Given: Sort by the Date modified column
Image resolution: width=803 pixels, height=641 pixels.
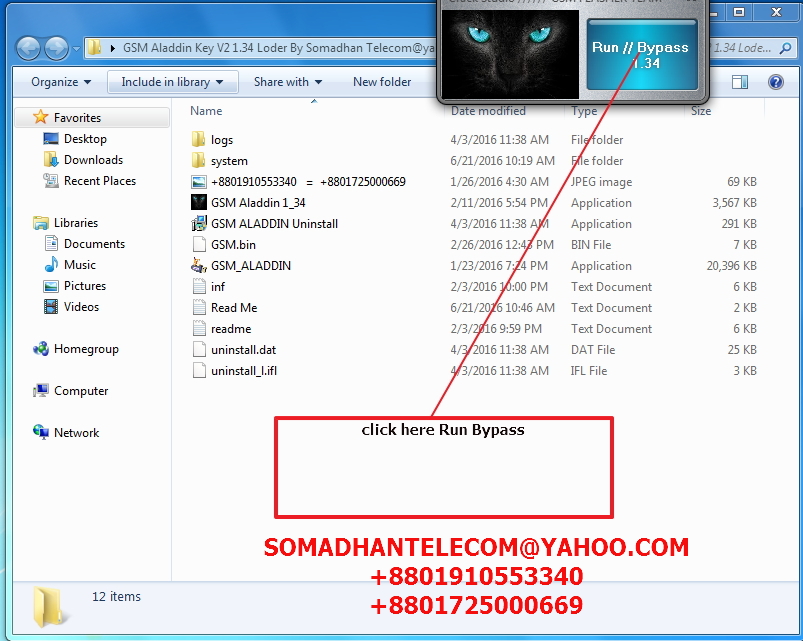Looking at the screenshot, I should point(488,111).
